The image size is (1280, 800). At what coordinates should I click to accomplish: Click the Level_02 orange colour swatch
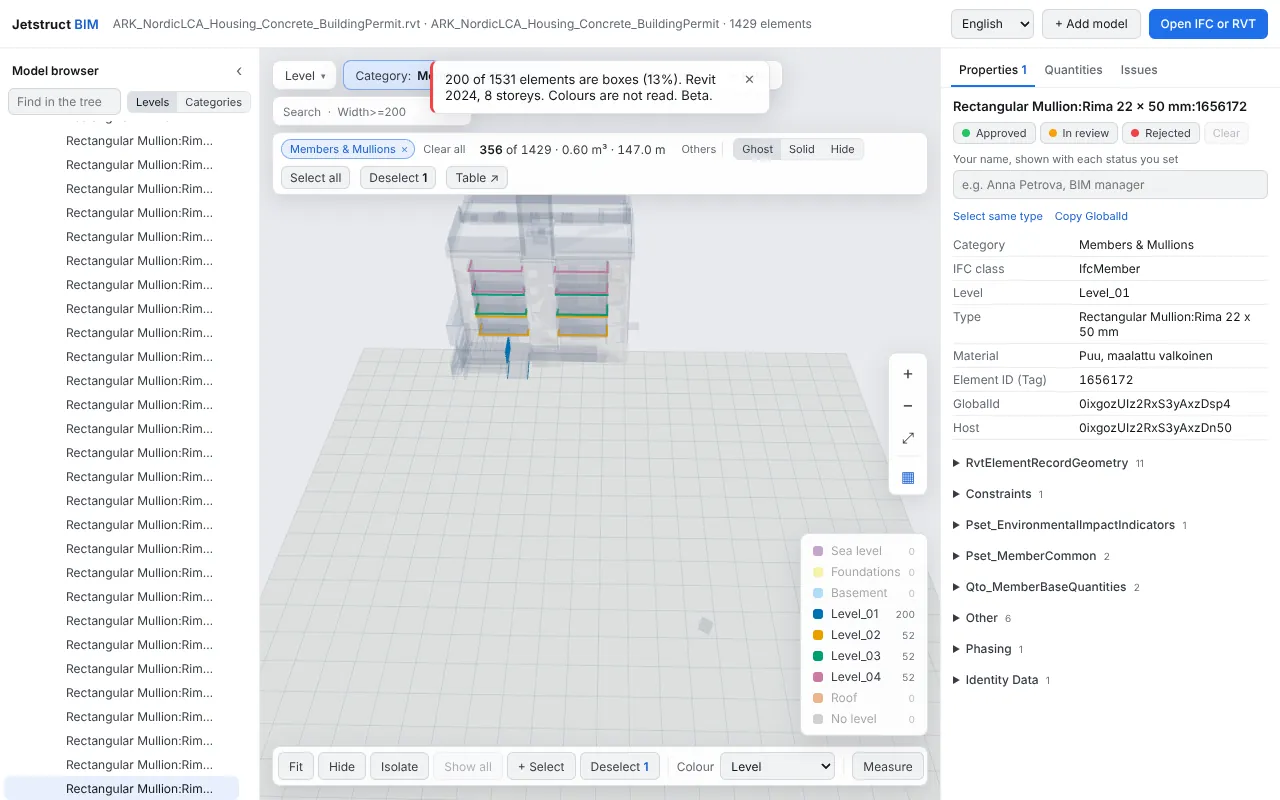click(818, 635)
